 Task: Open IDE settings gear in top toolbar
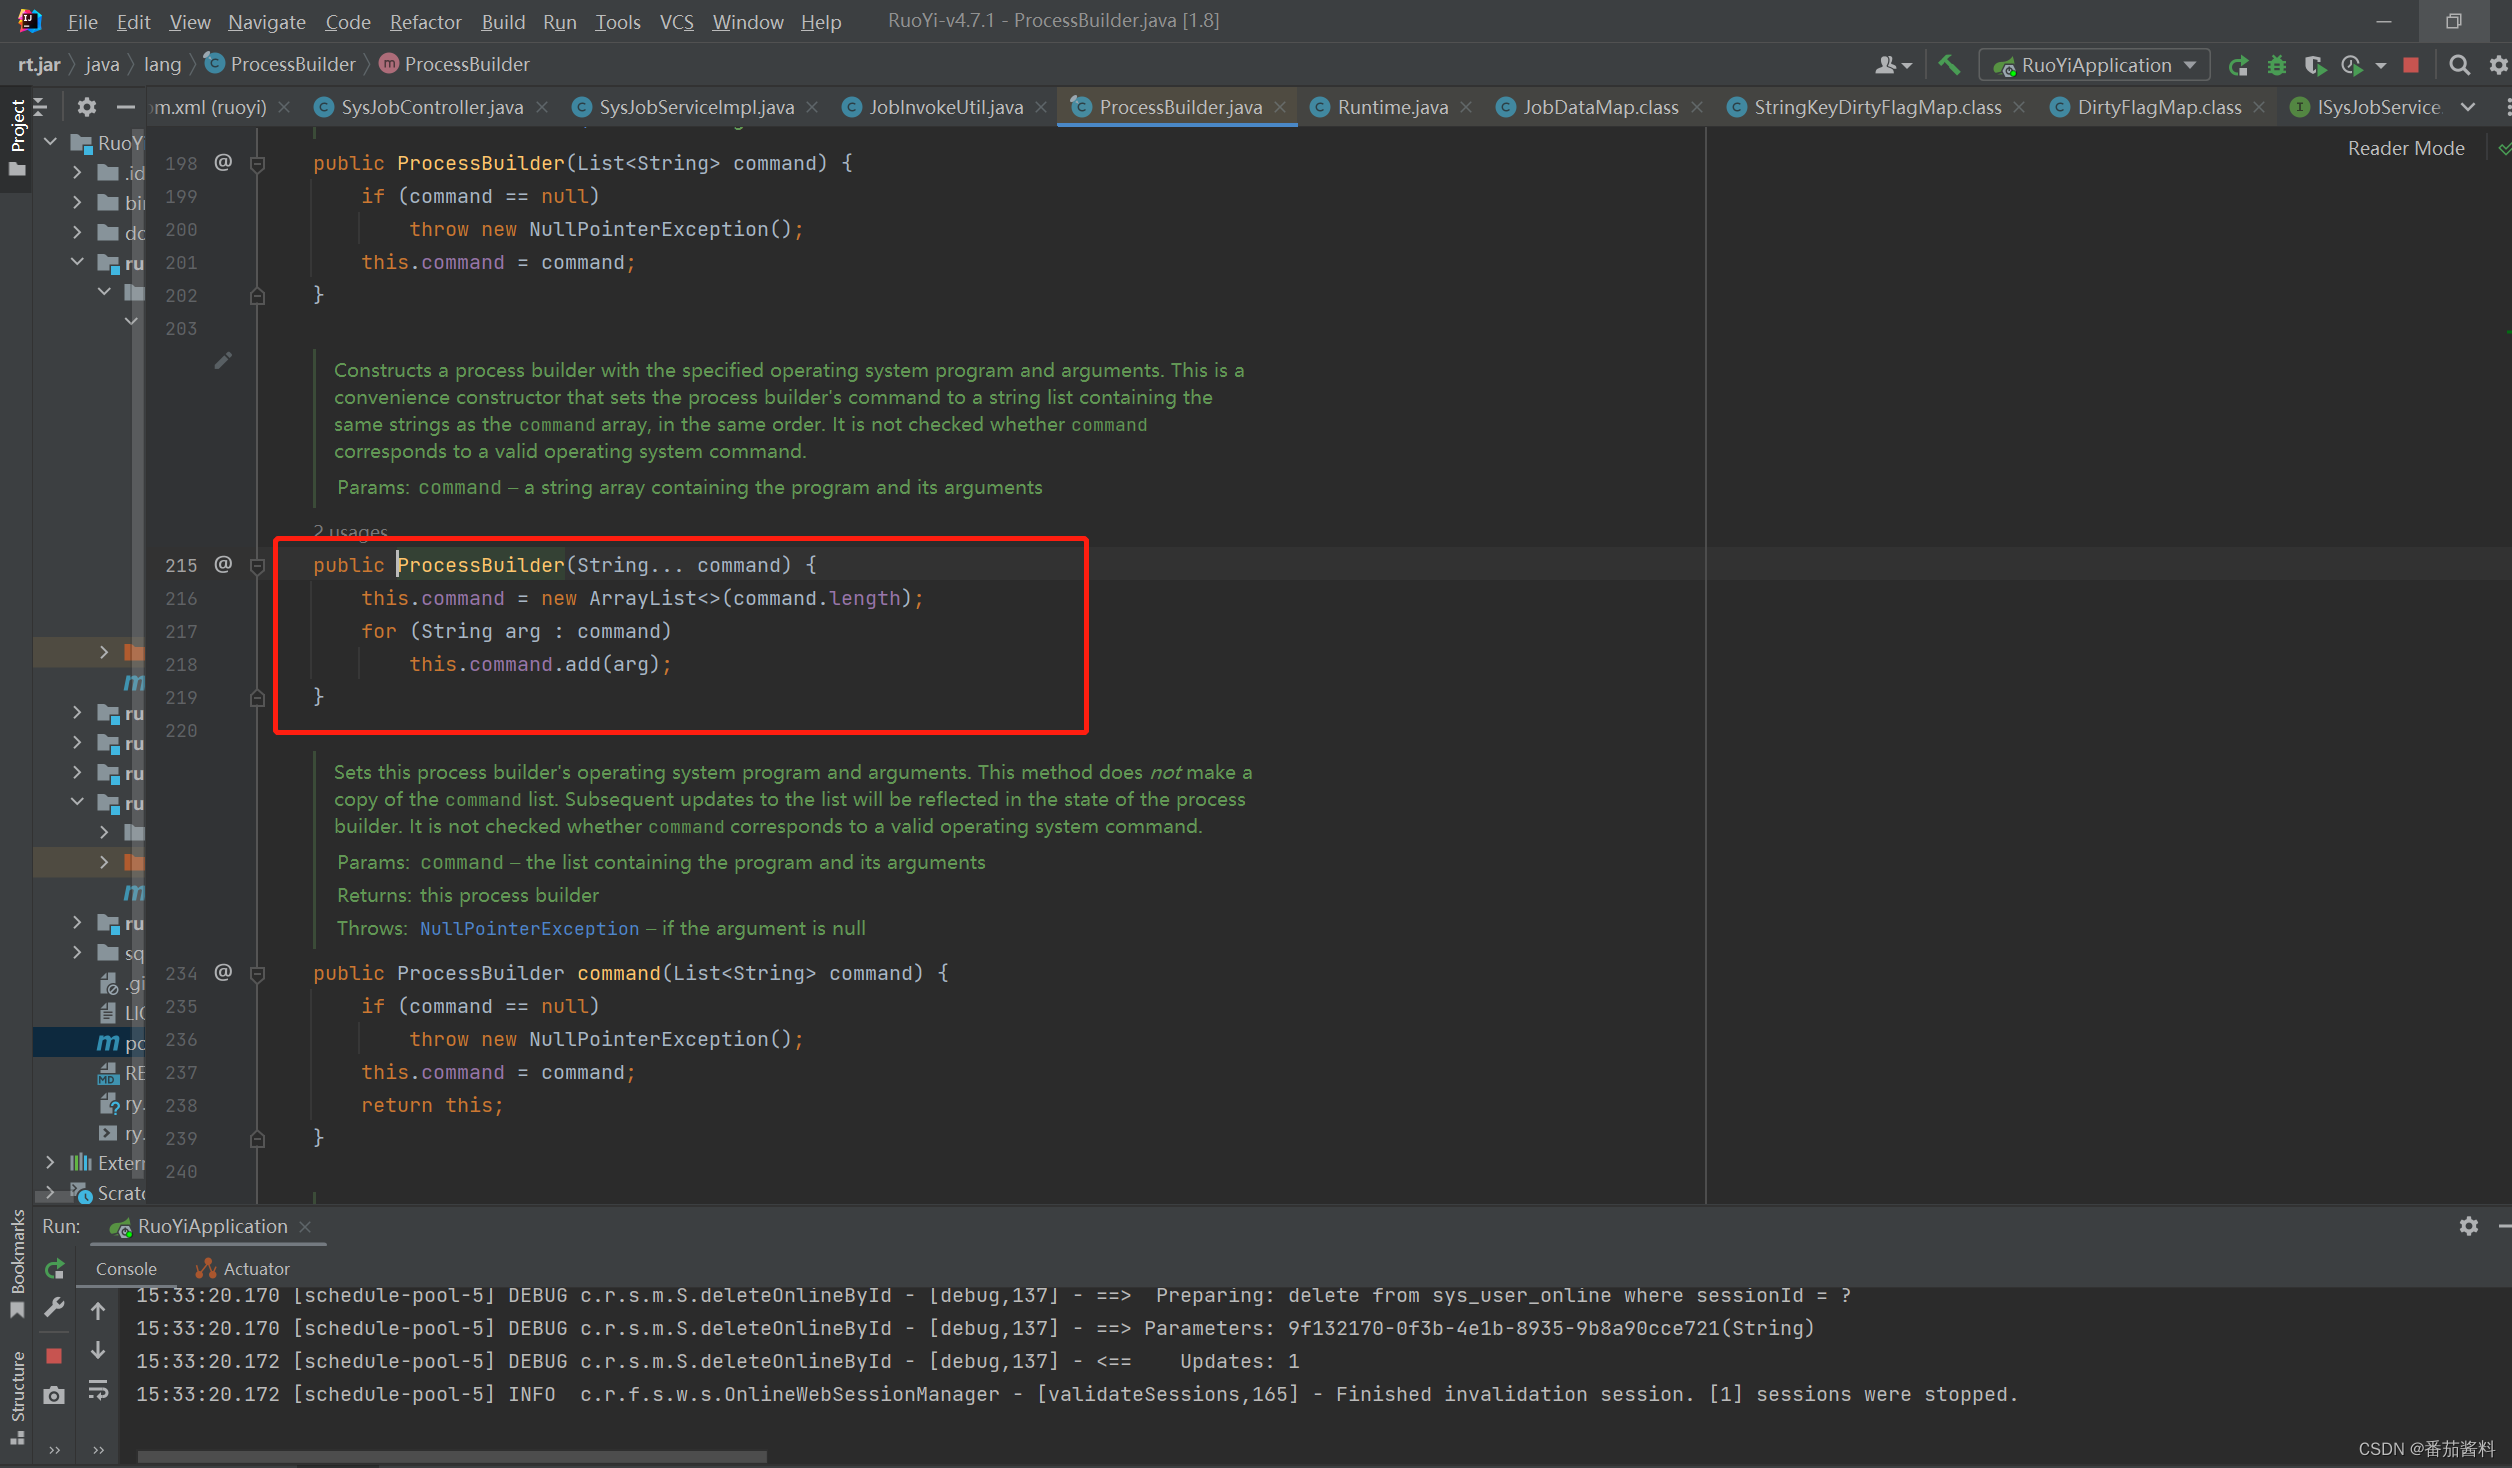[2498, 66]
